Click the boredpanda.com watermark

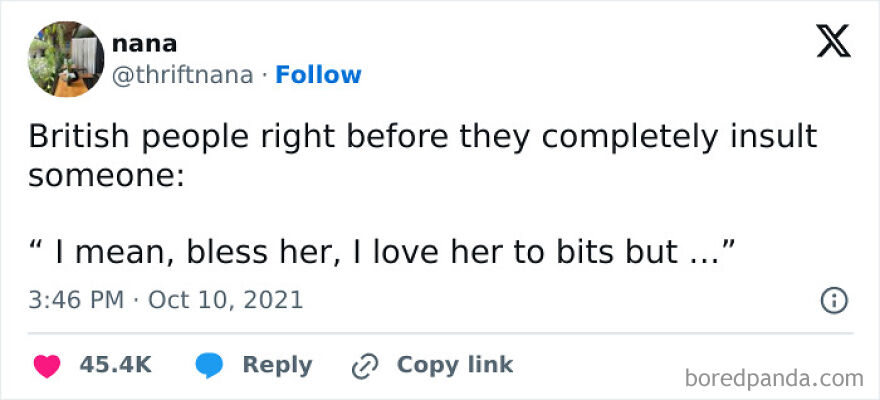pyautogui.click(x=775, y=378)
